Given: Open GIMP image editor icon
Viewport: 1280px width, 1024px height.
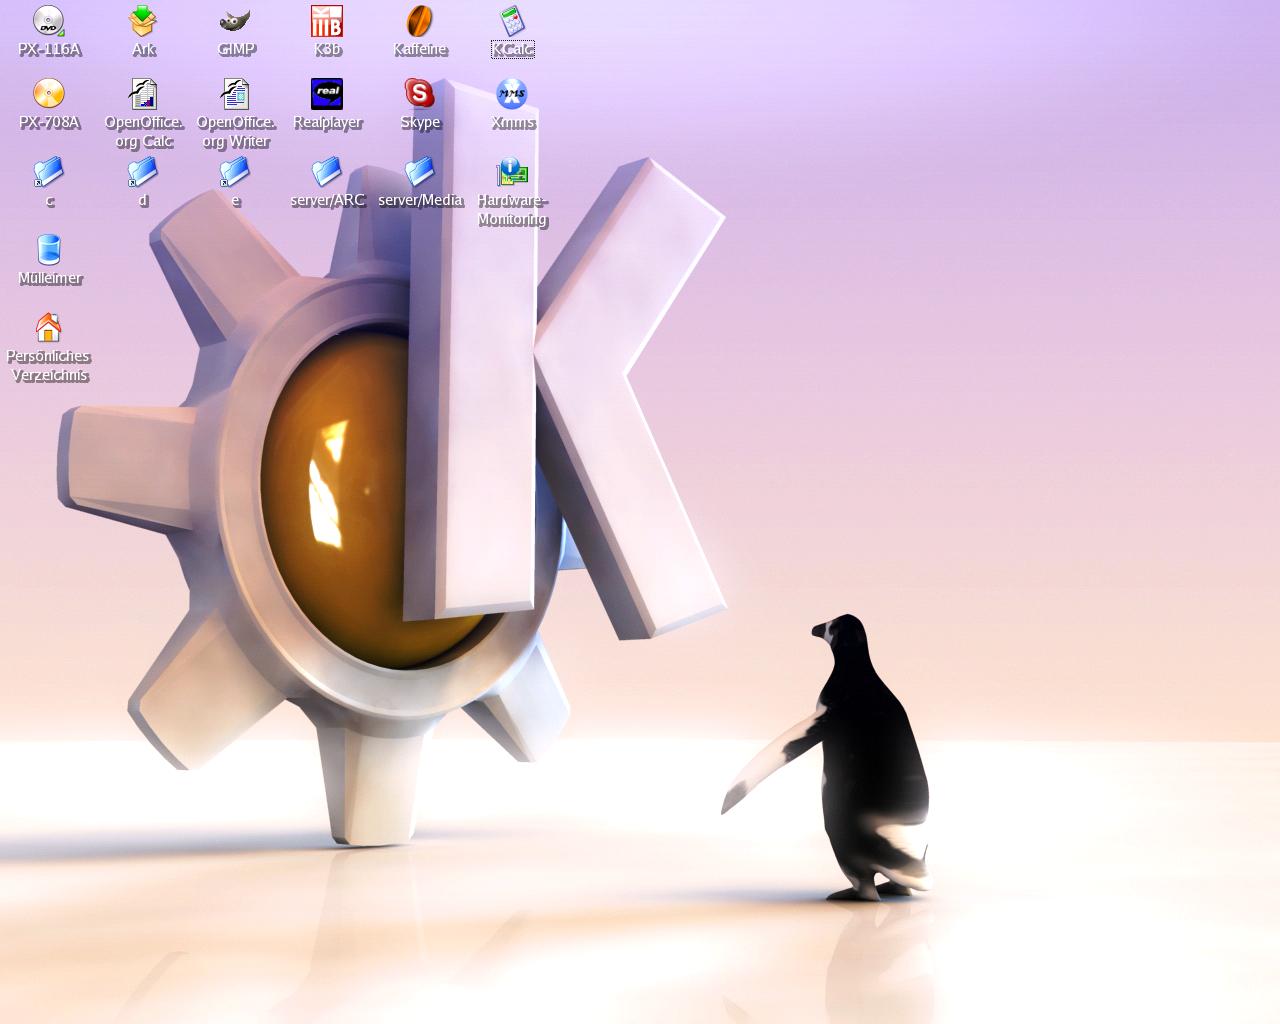Looking at the screenshot, I should [x=235, y=21].
